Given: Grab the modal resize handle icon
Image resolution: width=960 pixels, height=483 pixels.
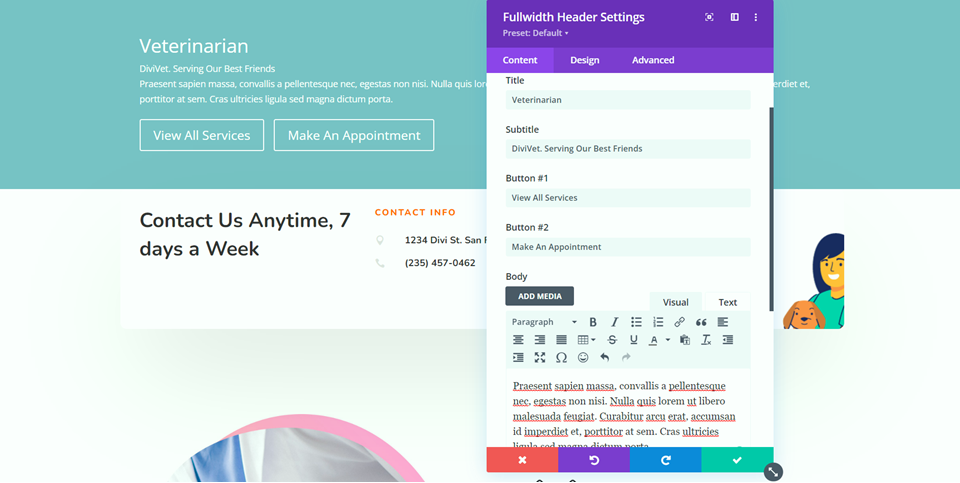Looking at the screenshot, I should pos(773,472).
